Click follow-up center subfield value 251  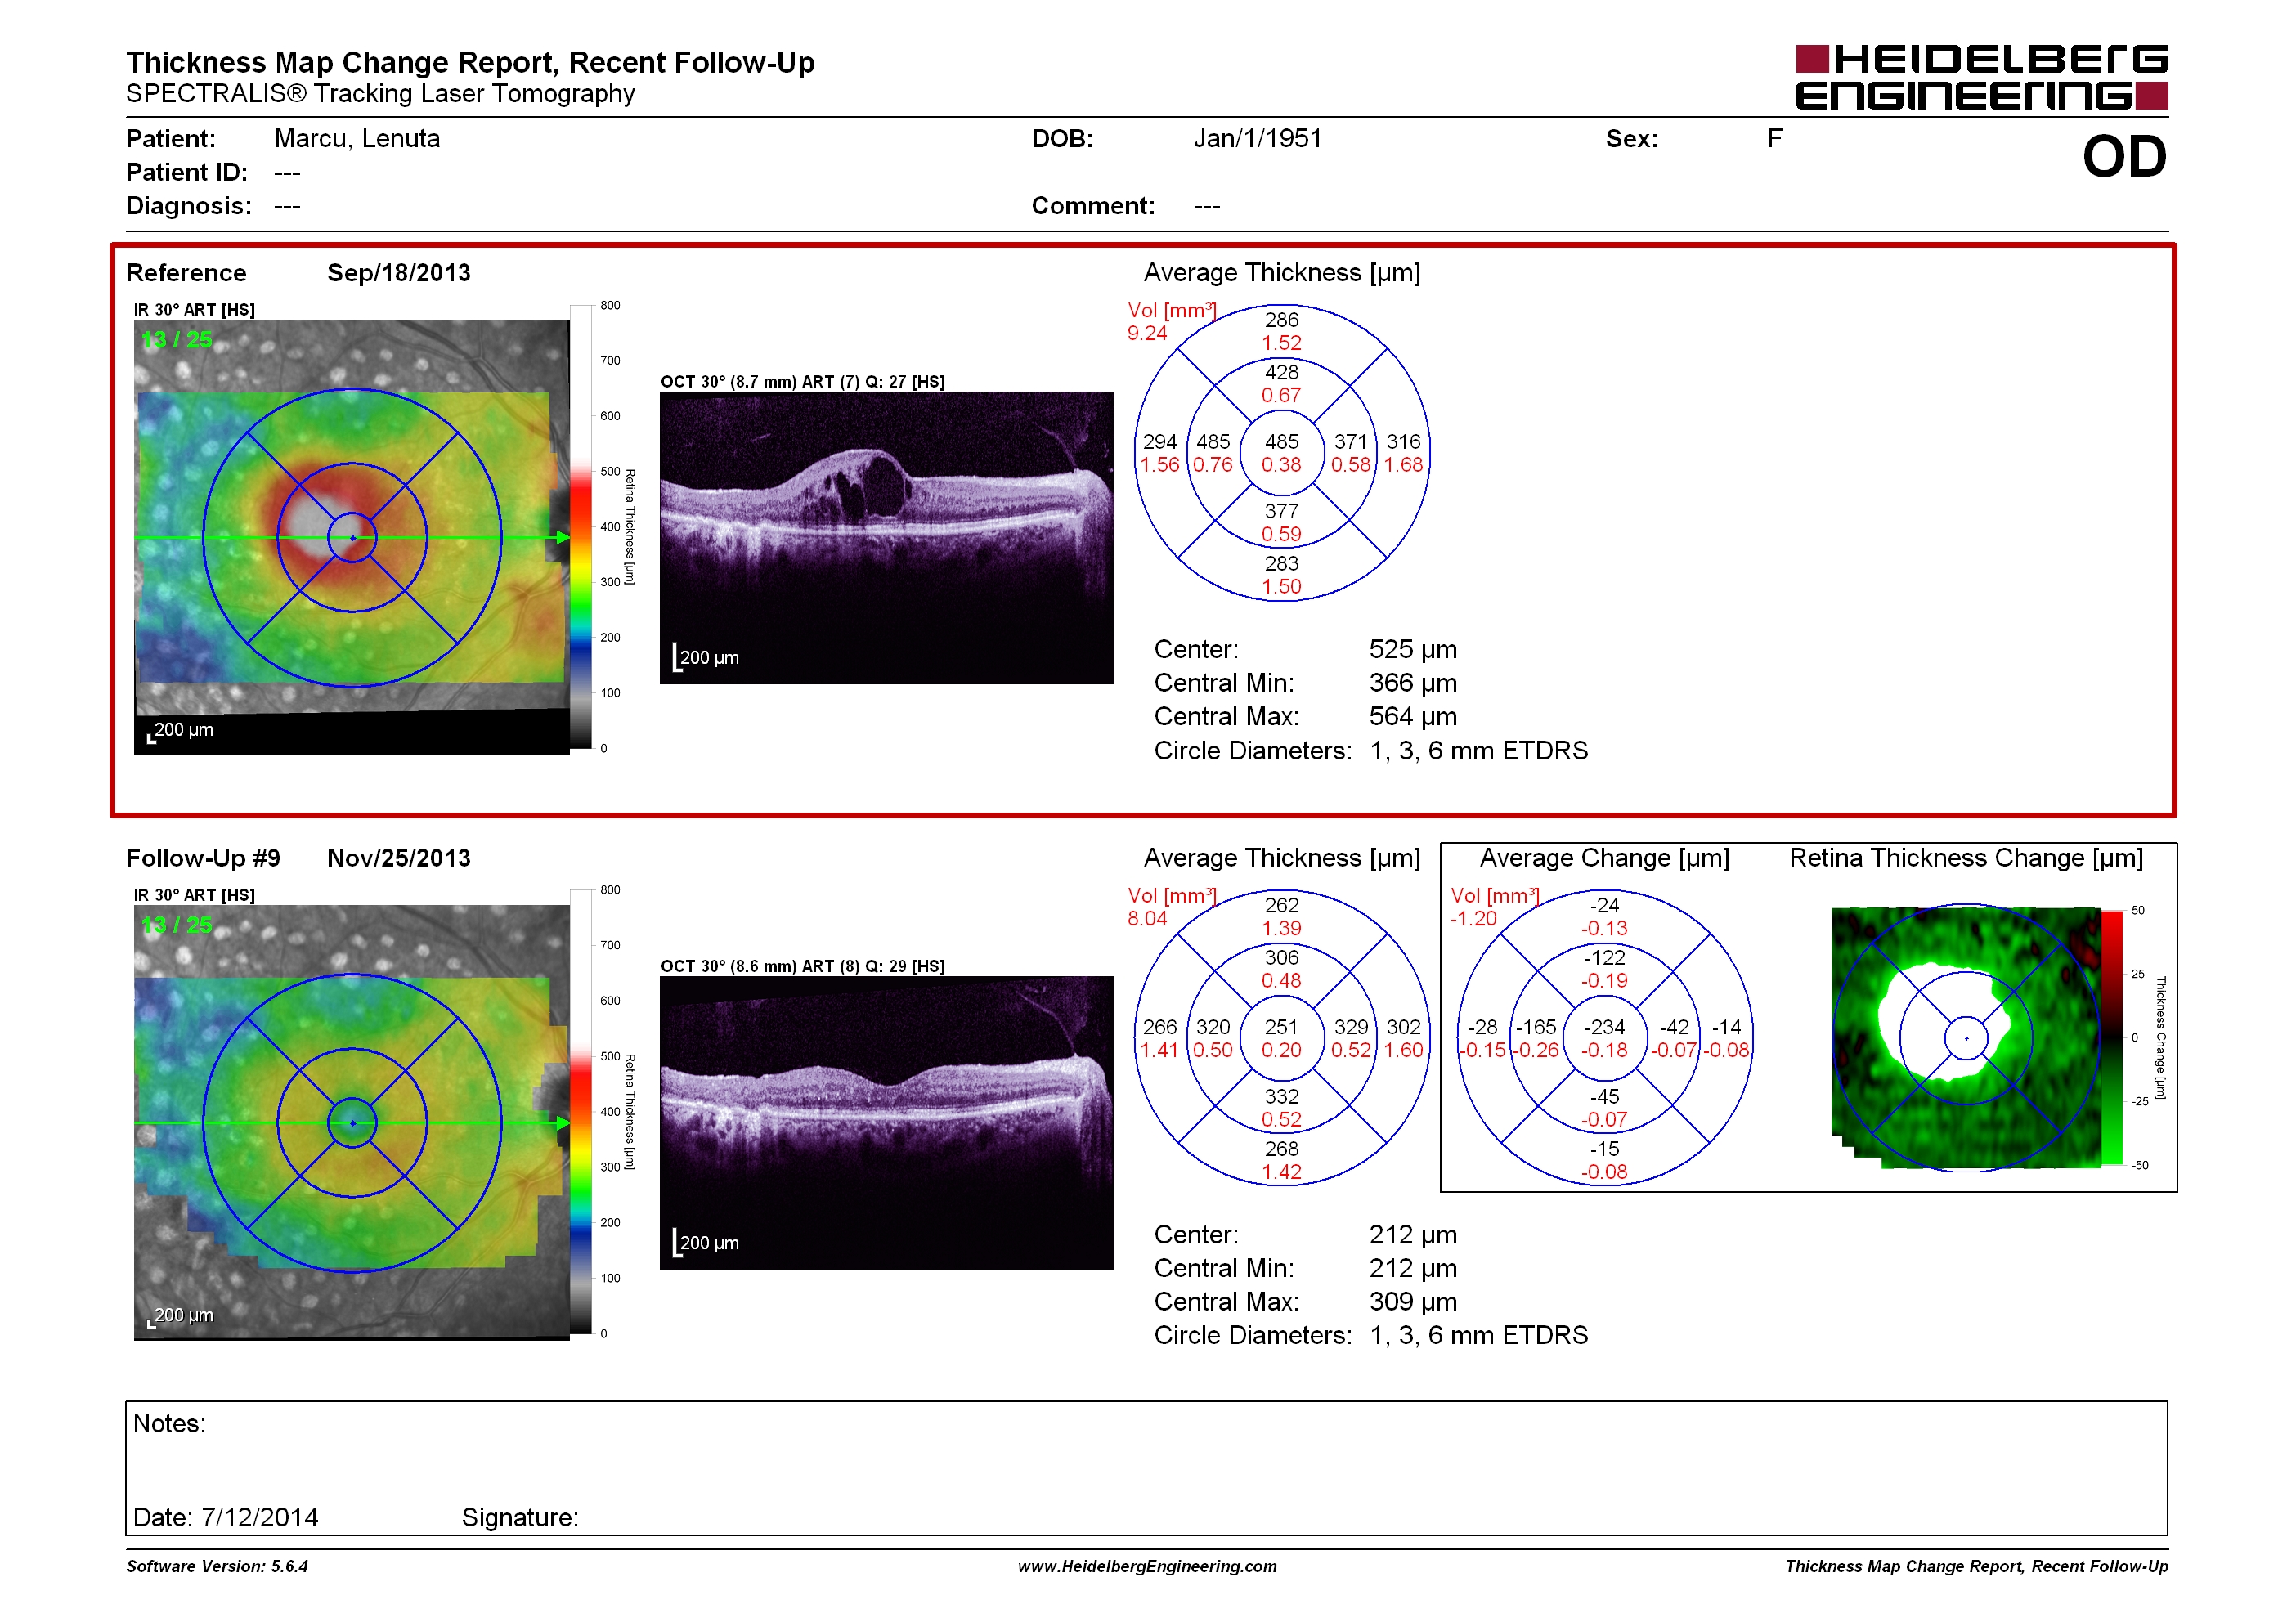(x=1281, y=1027)
